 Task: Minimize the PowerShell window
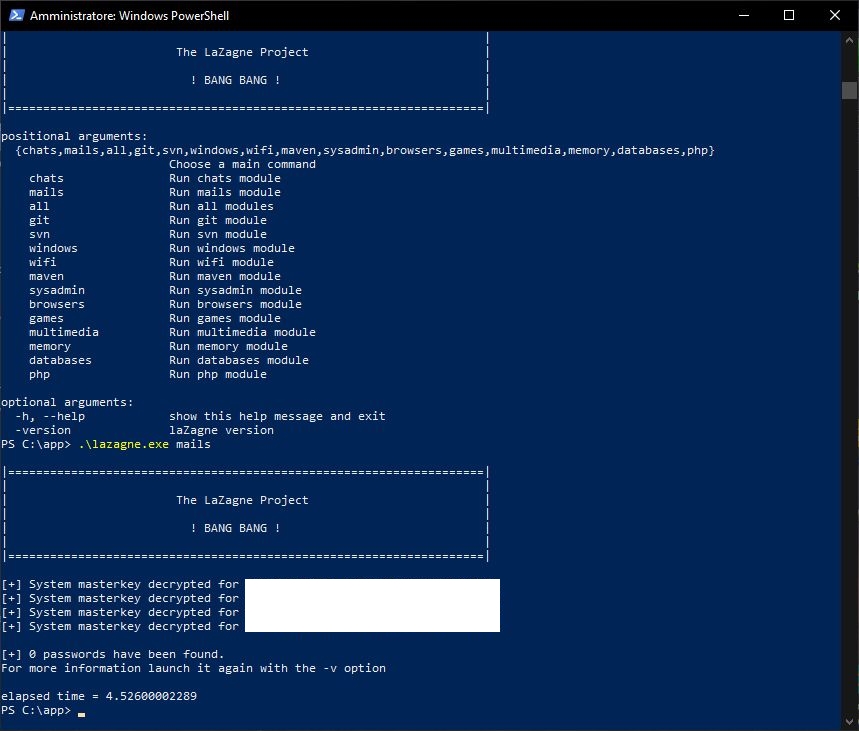743,15
